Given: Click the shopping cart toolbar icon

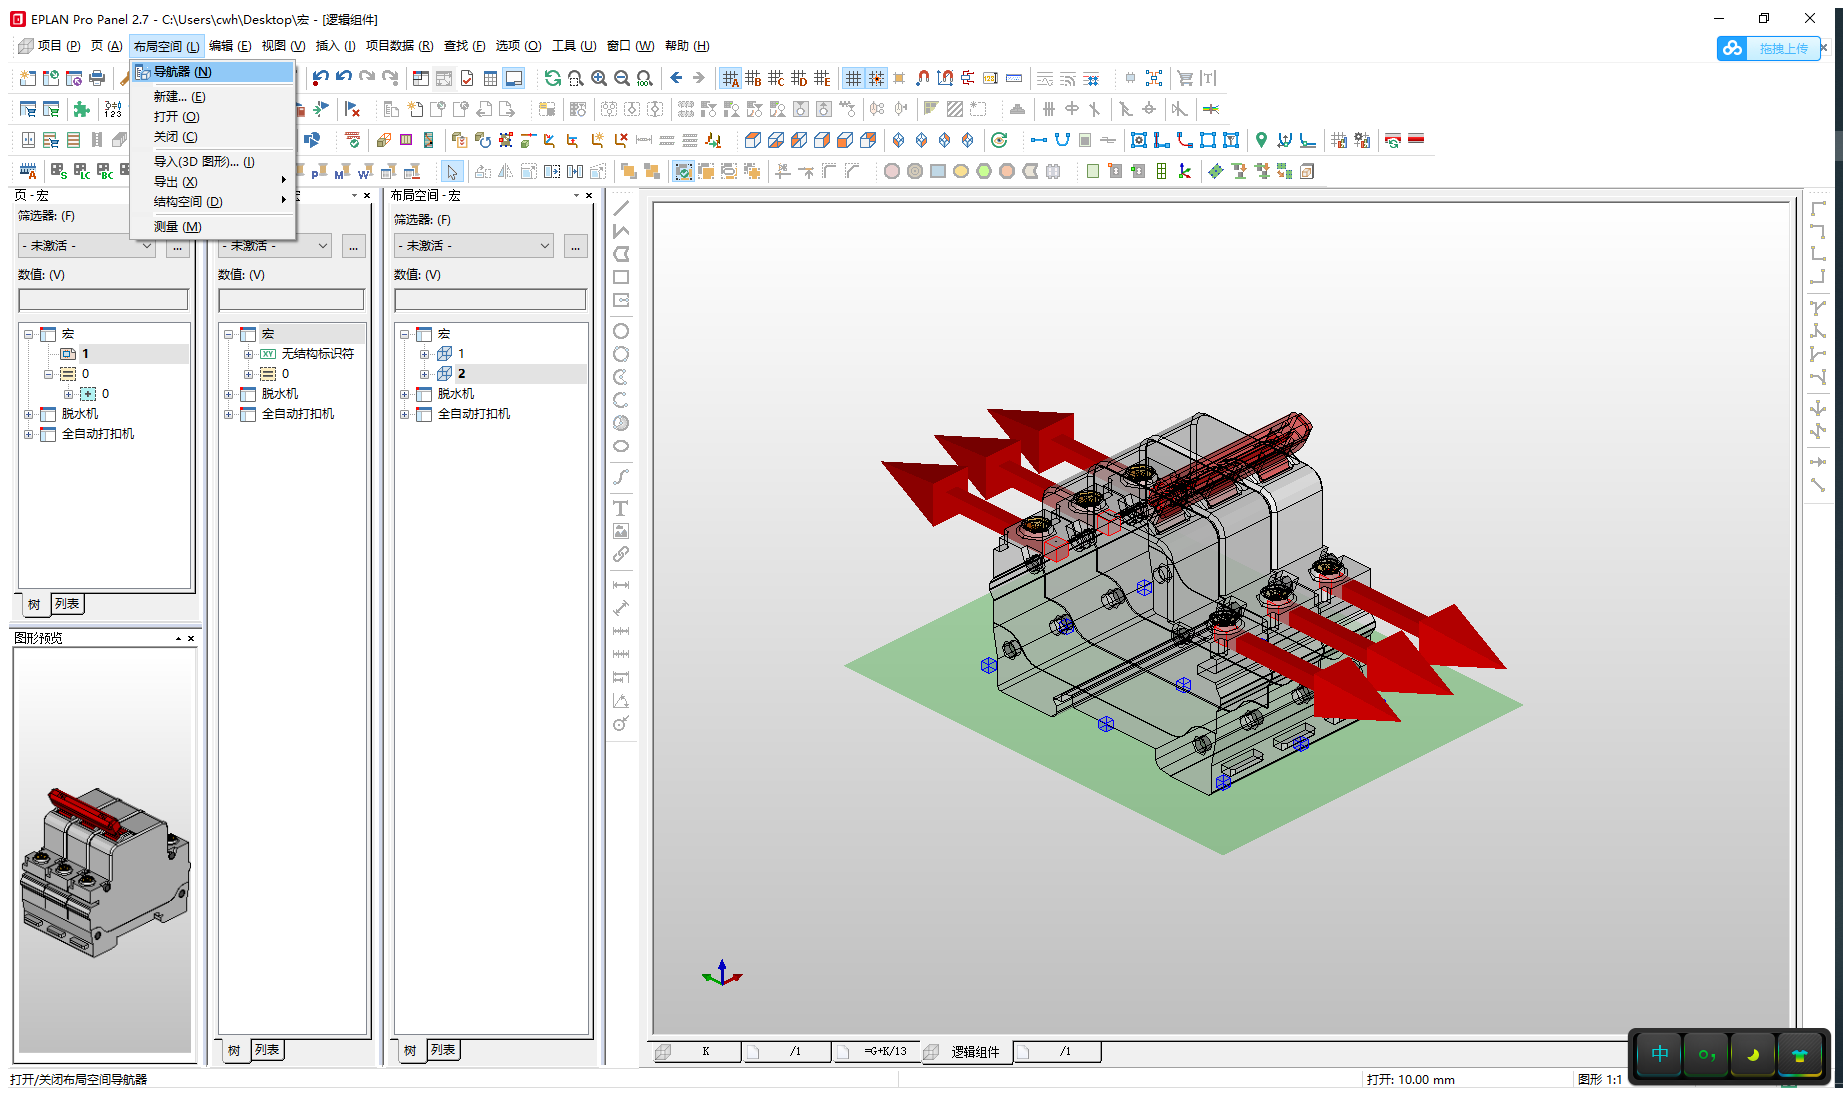Looking at the screenshot, I should 1185,78.
